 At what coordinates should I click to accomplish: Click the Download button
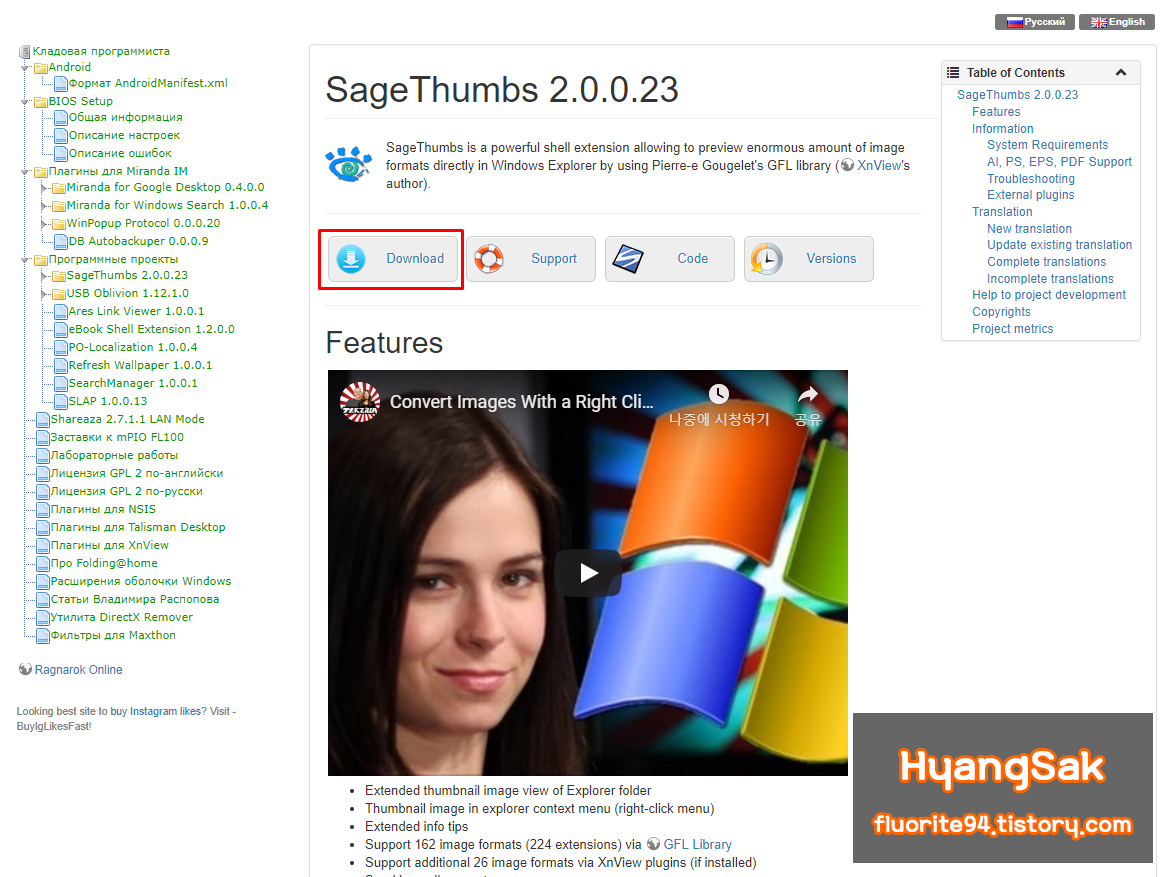point(392,259)
